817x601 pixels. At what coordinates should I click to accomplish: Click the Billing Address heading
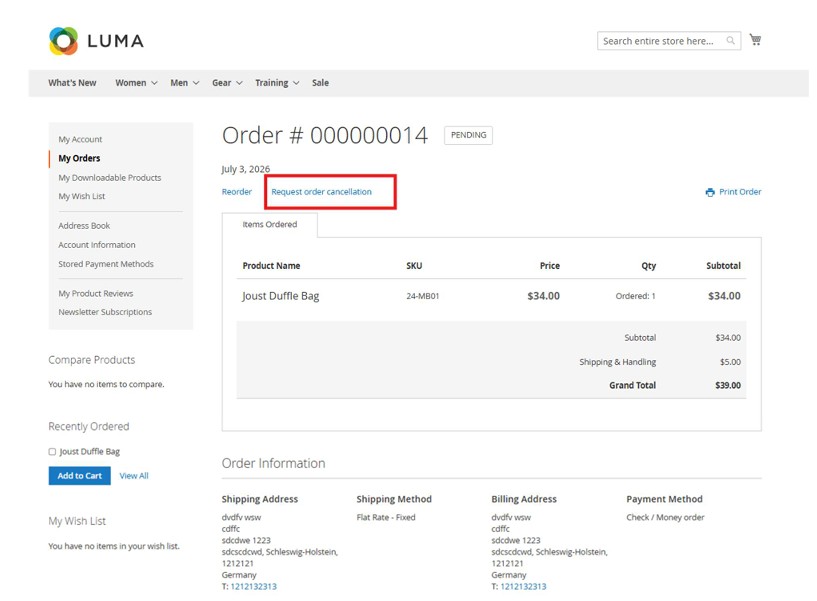(524, 499)
